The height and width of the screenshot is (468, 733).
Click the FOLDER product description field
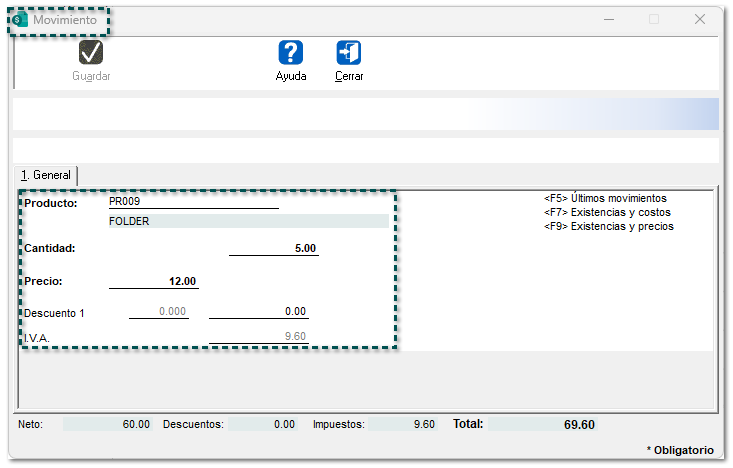pyautogui.click(x=248, y=221)
